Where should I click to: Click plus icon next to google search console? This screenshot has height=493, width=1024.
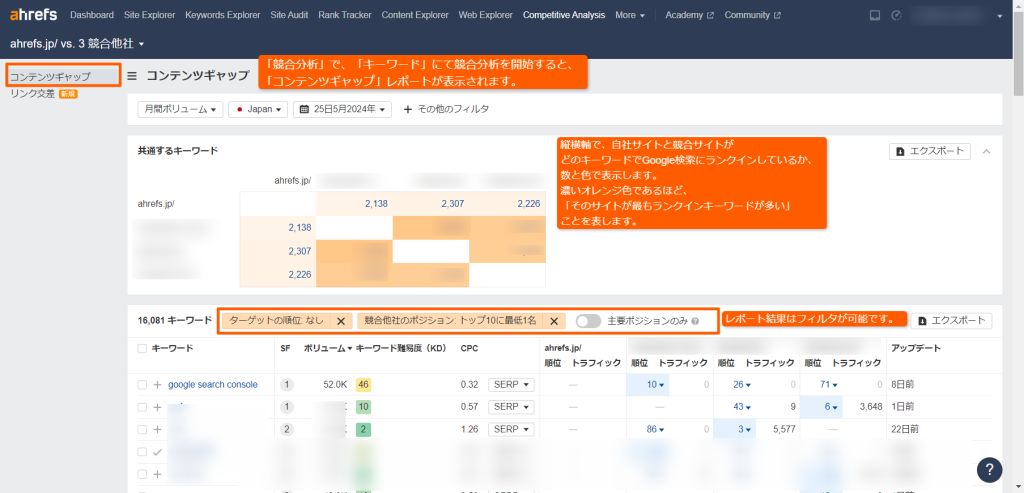[x=157, y=385]
